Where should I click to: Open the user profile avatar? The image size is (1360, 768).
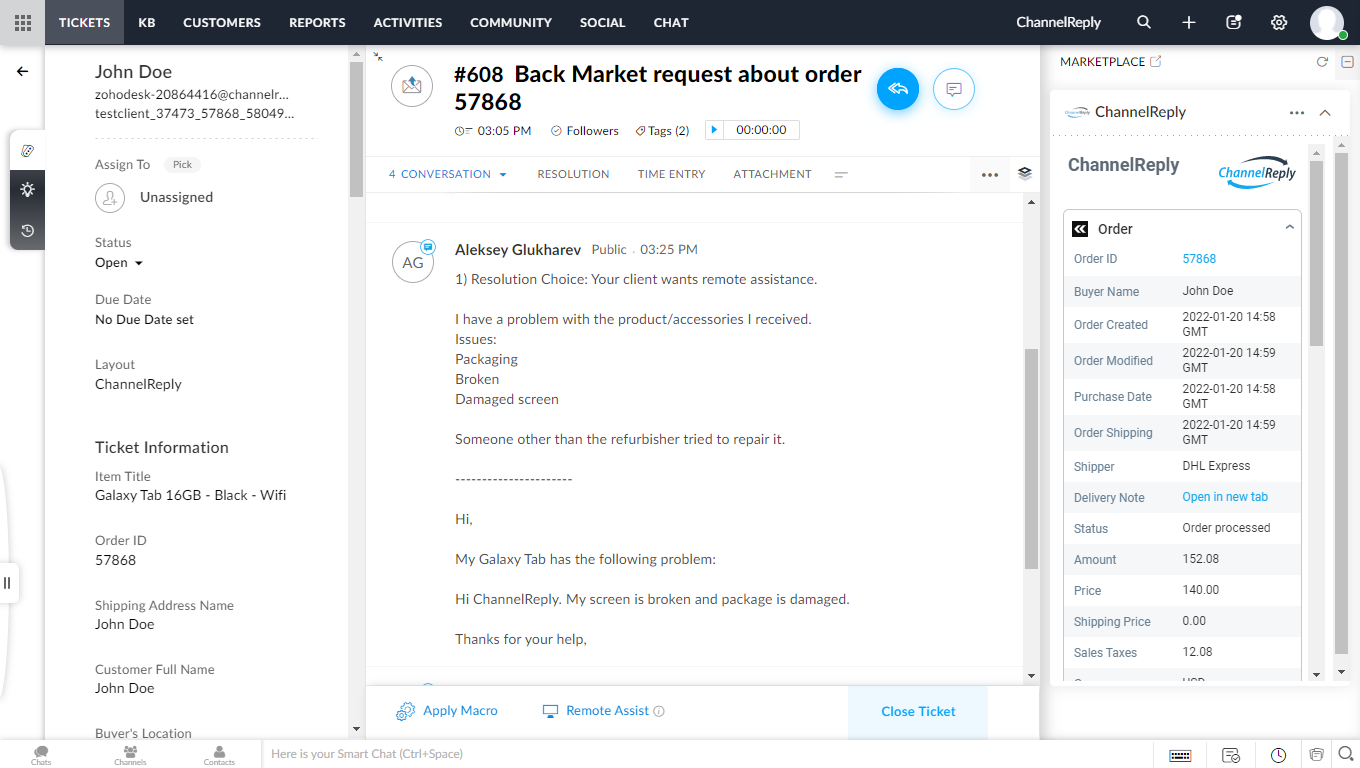[x=1327, y=22]
